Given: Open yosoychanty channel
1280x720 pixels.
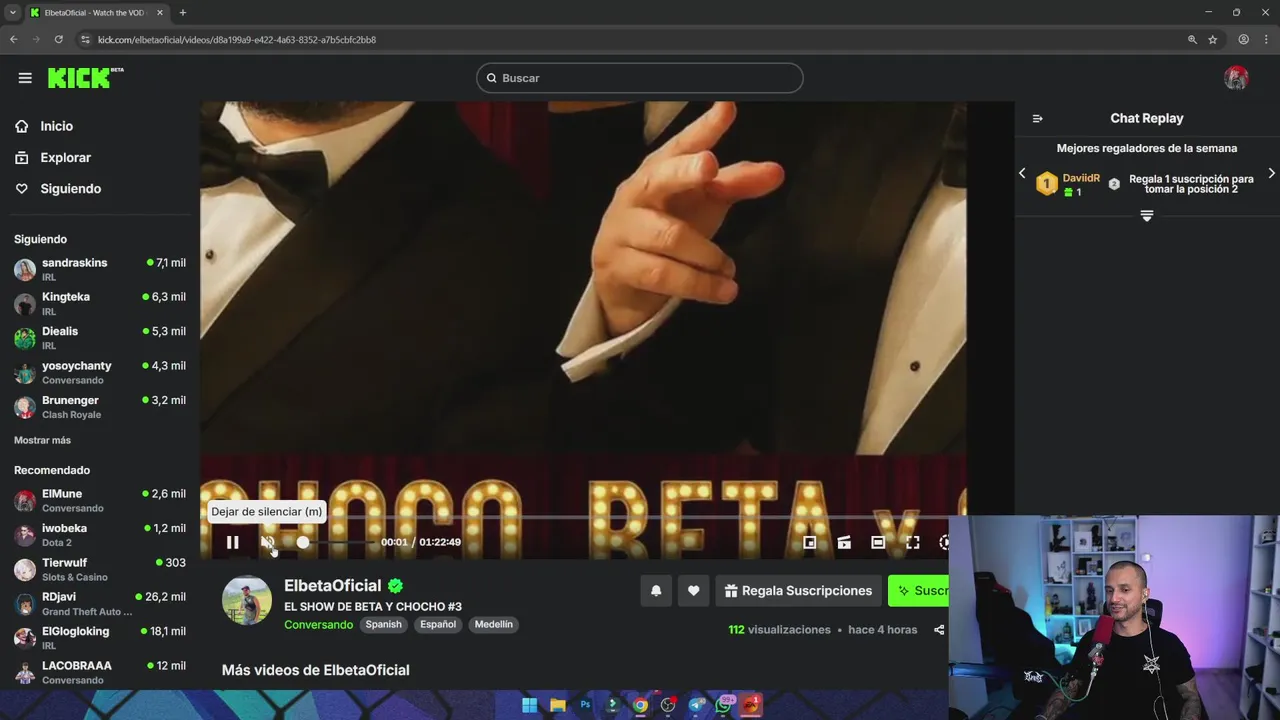Looking at the screenshot, I should [100, 372].
